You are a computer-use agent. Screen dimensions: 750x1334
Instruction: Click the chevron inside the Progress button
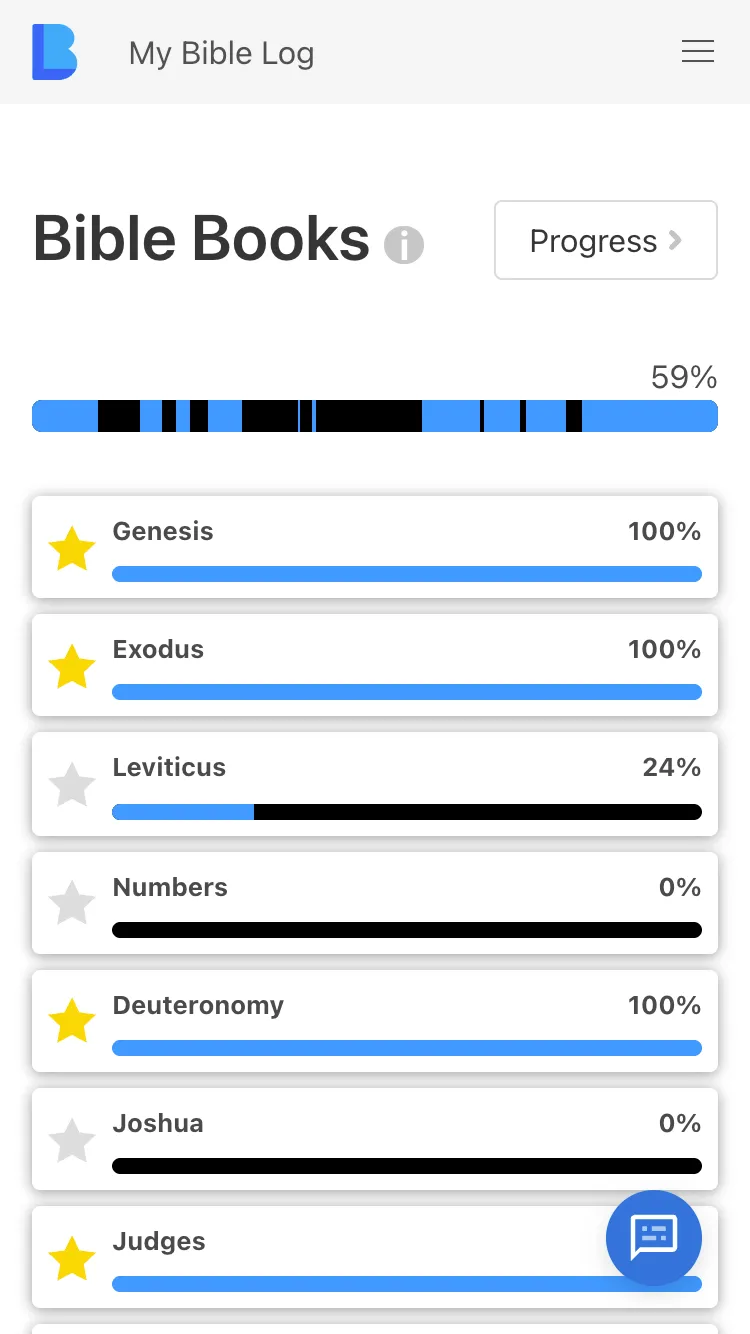tap(675, 240)
